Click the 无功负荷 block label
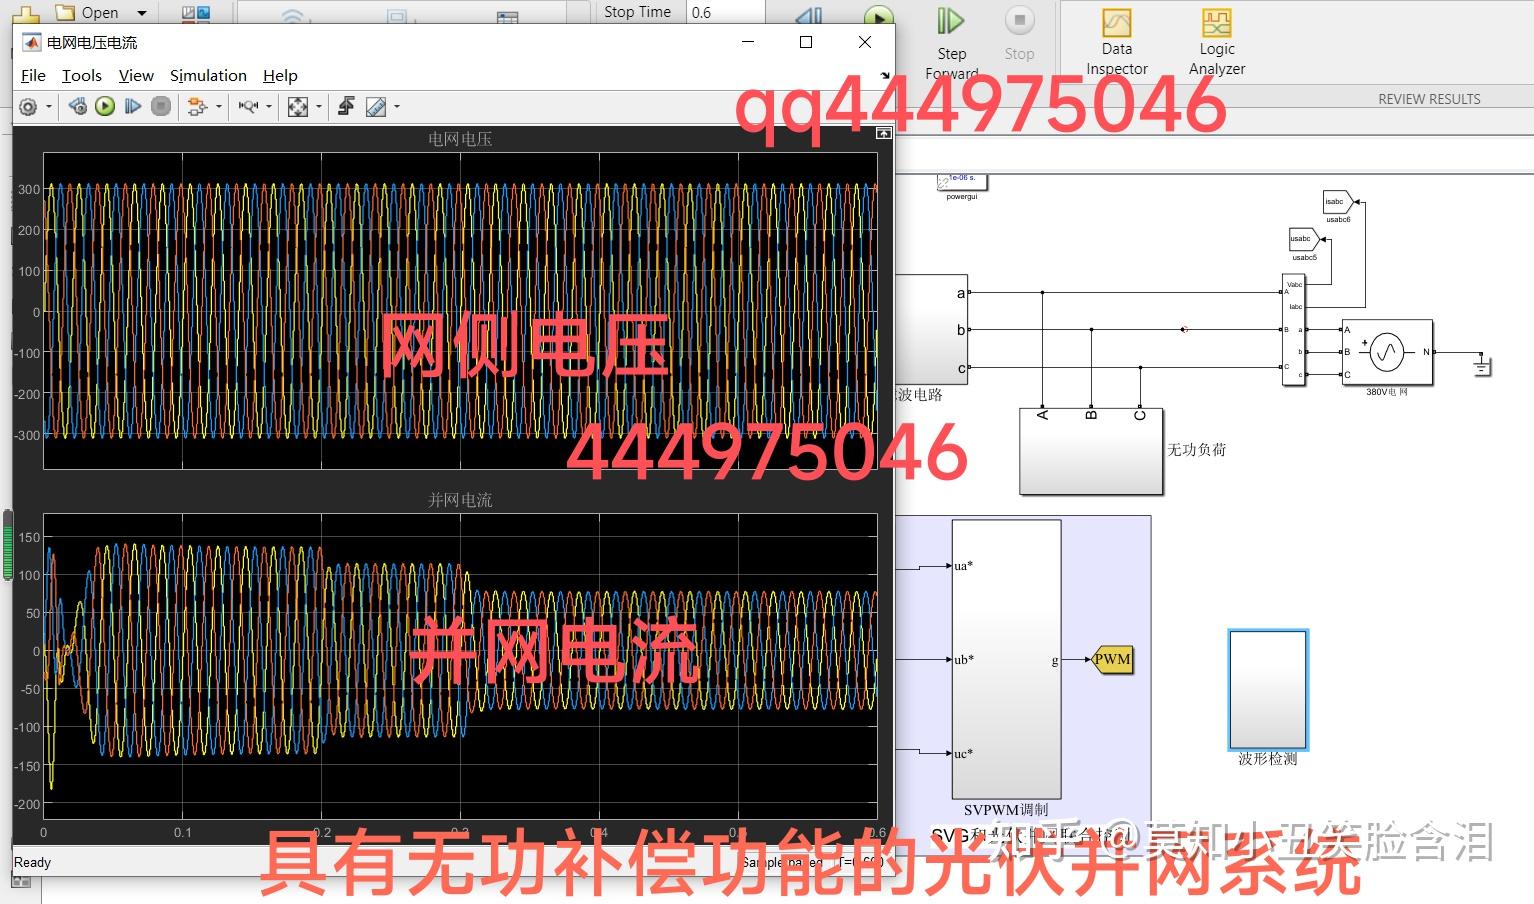 (x=1196, y=450)
